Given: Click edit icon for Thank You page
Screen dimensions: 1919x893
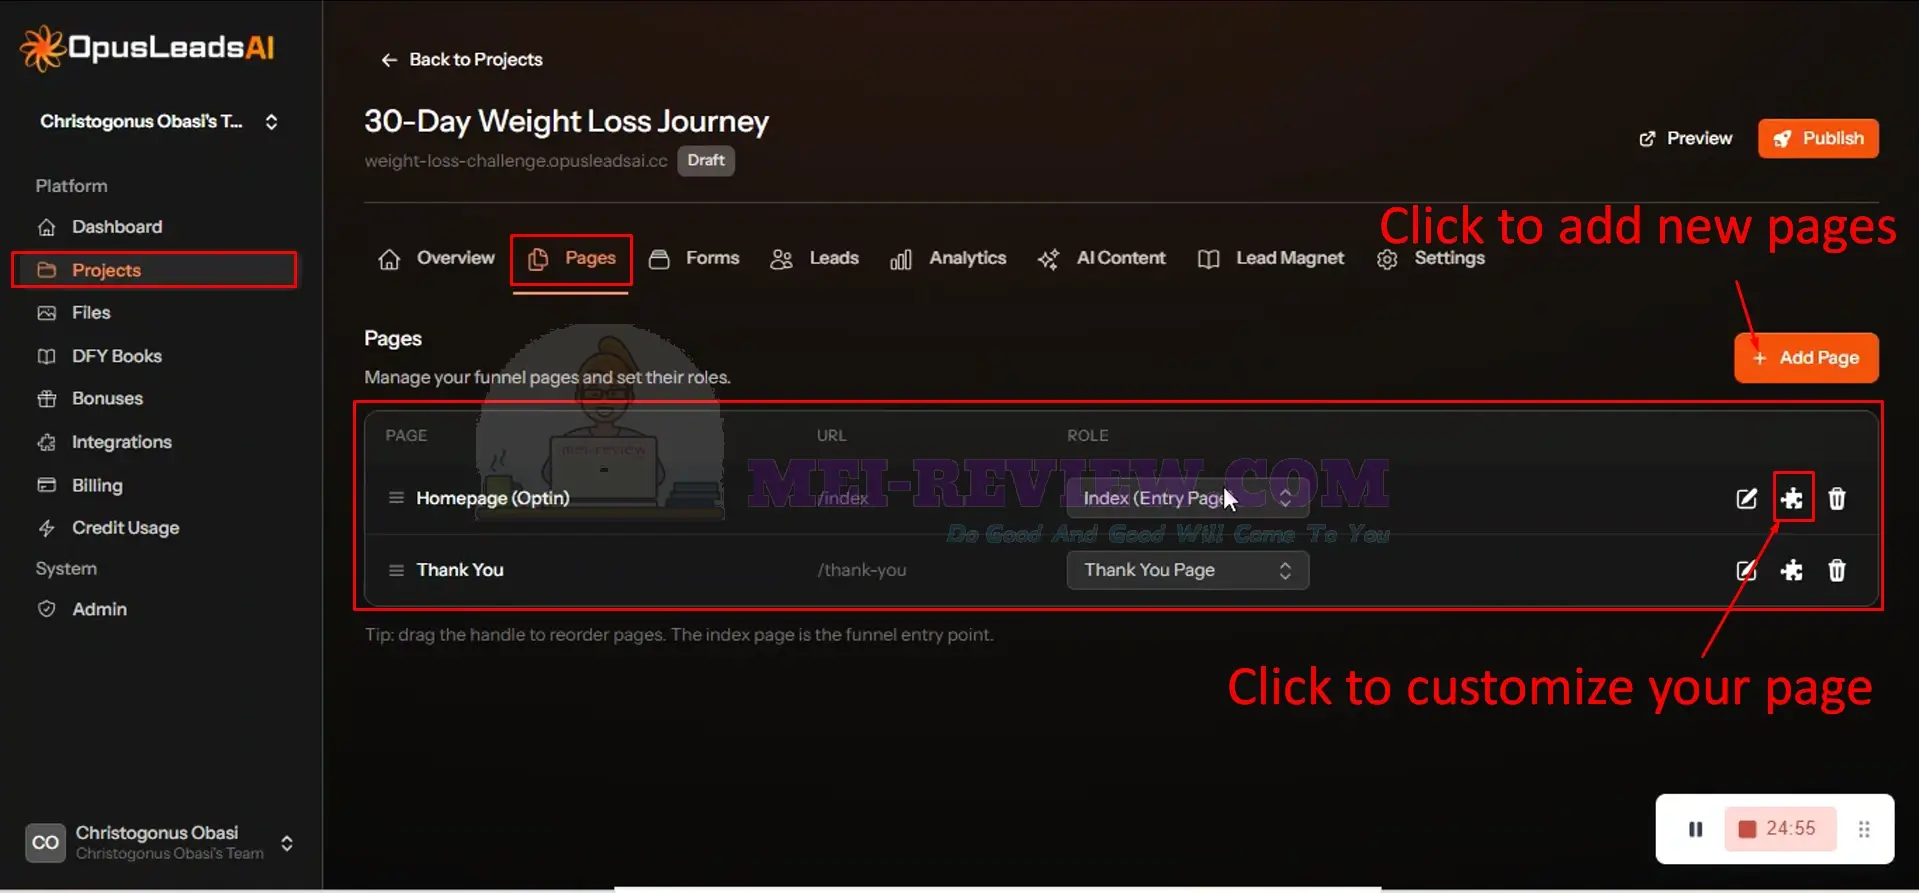Looking at the screenshot, I should [x=1746, y=570].
